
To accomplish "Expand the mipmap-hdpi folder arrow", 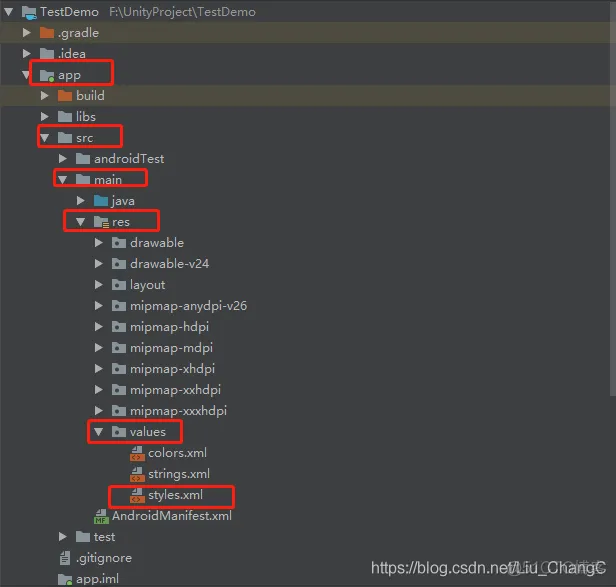I will pyautogui.click(x=99, y=327).
